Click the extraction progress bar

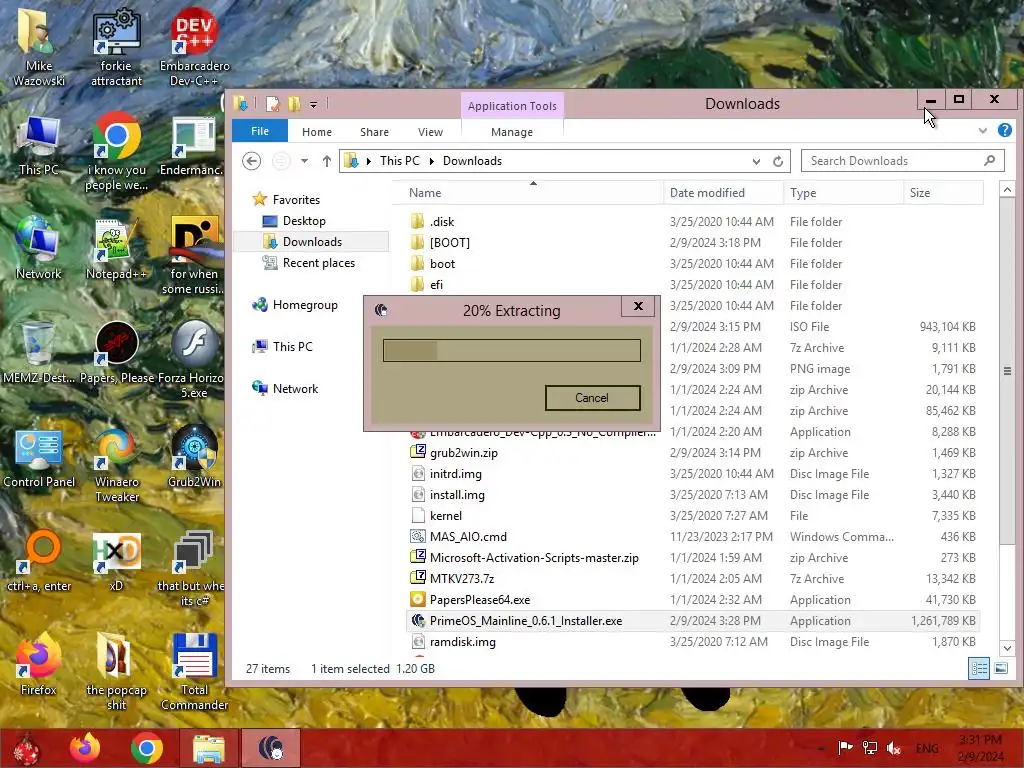(511, 351)
